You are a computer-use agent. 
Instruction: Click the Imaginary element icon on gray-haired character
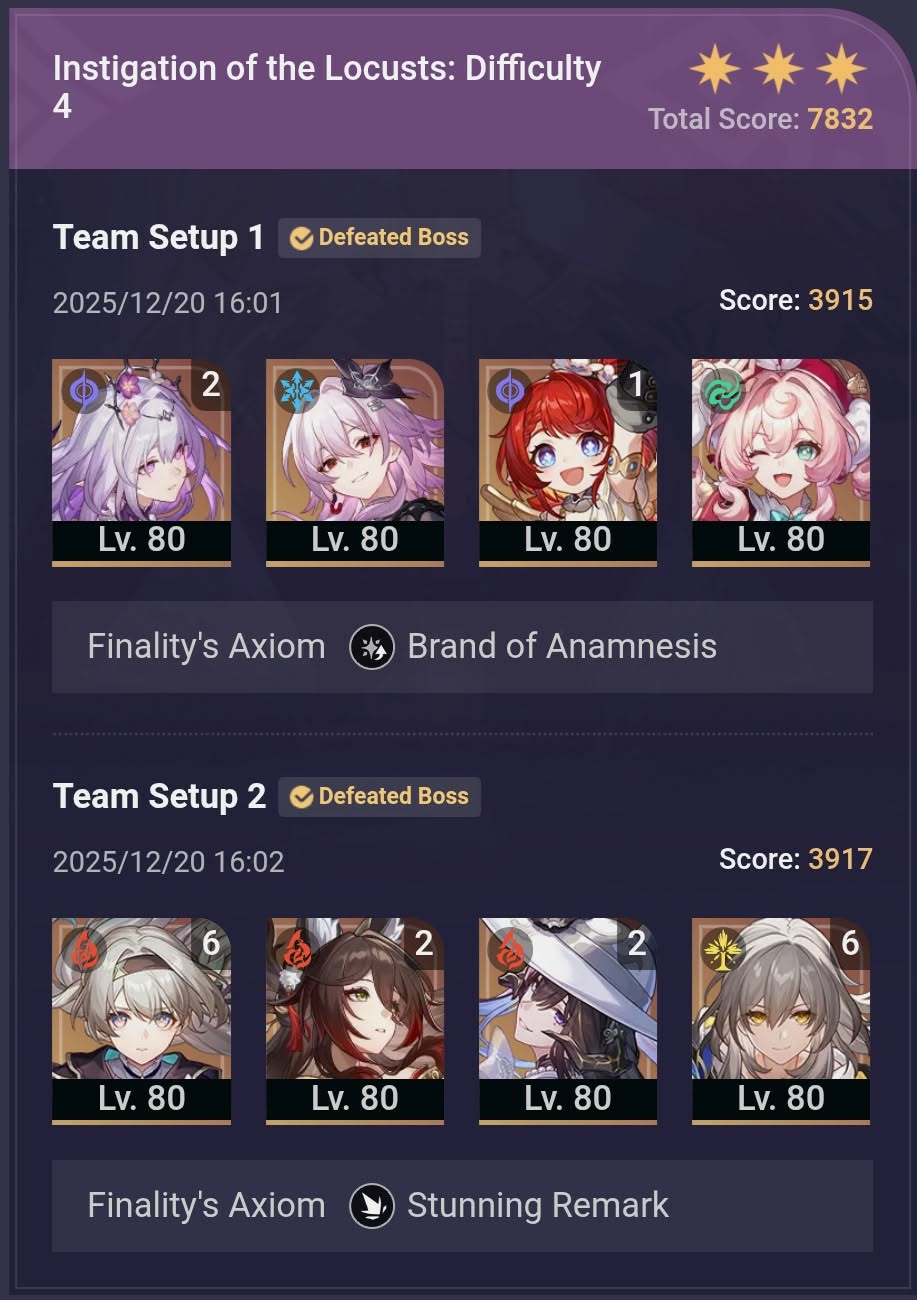[723, 949]
